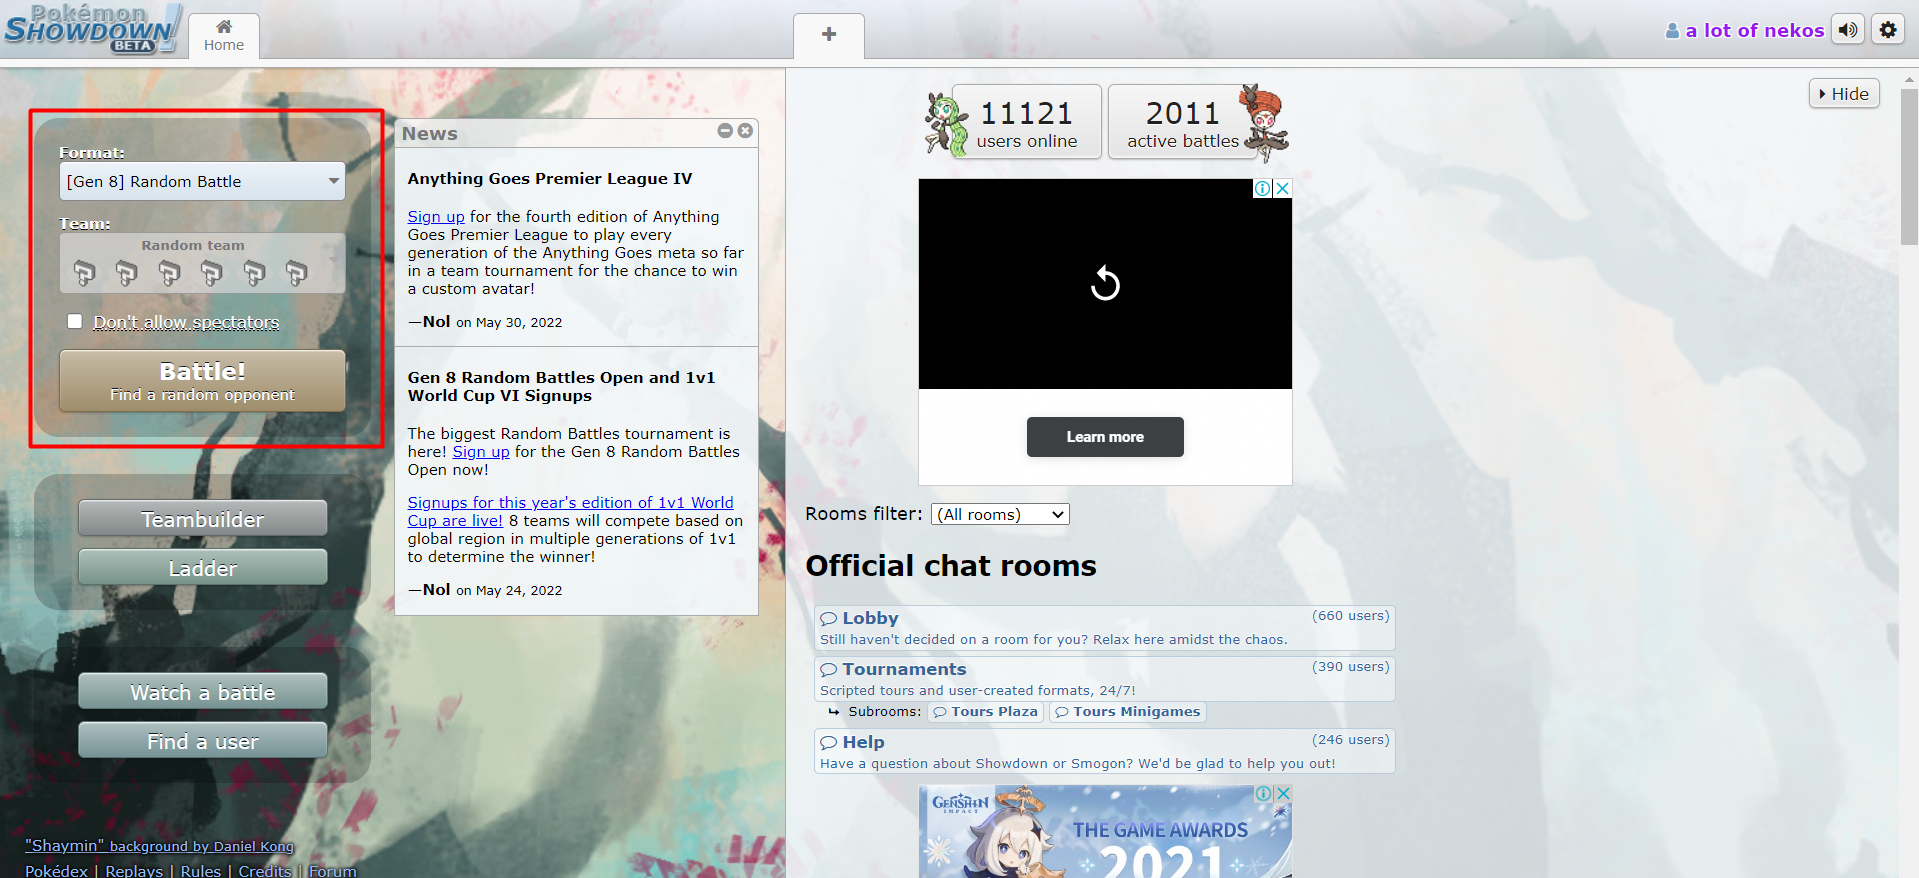
Task: Close the News panel
Action: 745,131
